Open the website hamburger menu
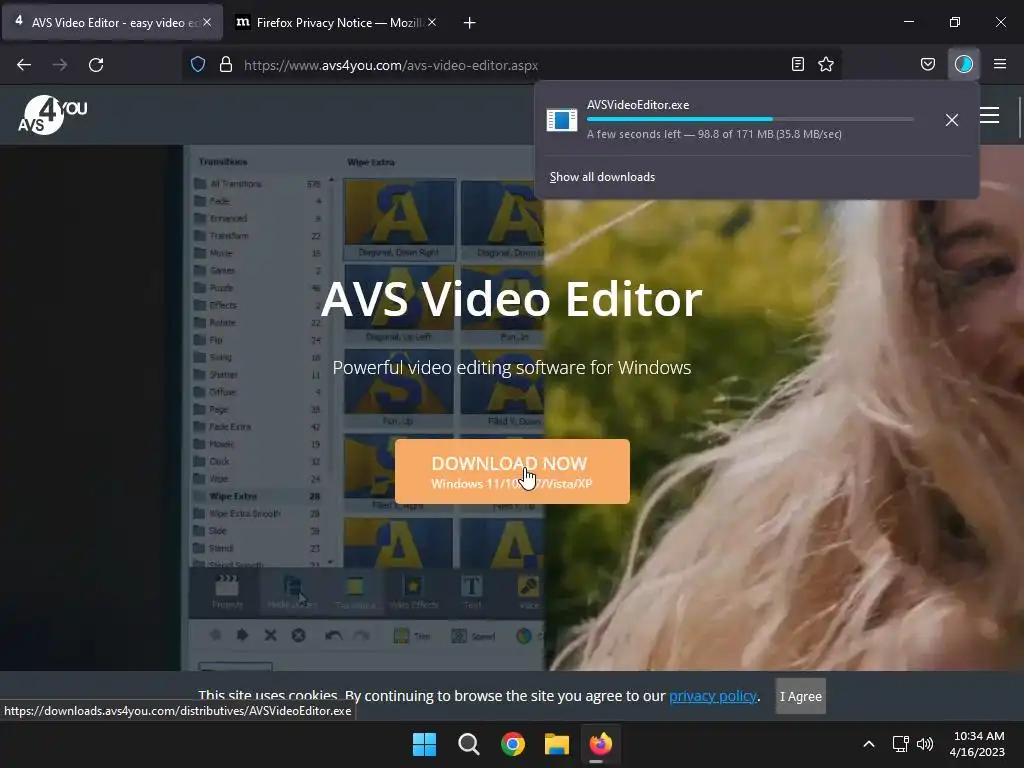Image resolution: width=1024 pixels, height=768 pixels. 989,115
